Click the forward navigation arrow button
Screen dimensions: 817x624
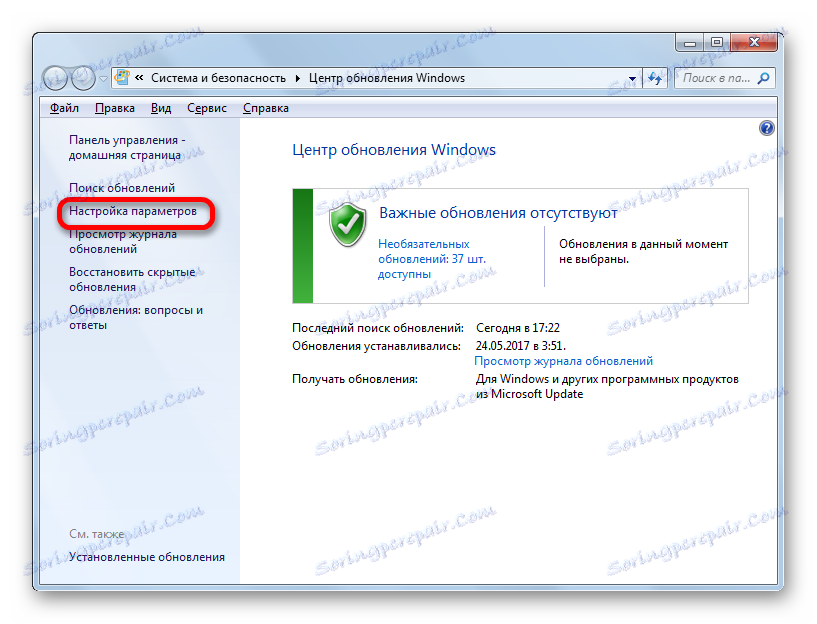[x=83, y=78]
